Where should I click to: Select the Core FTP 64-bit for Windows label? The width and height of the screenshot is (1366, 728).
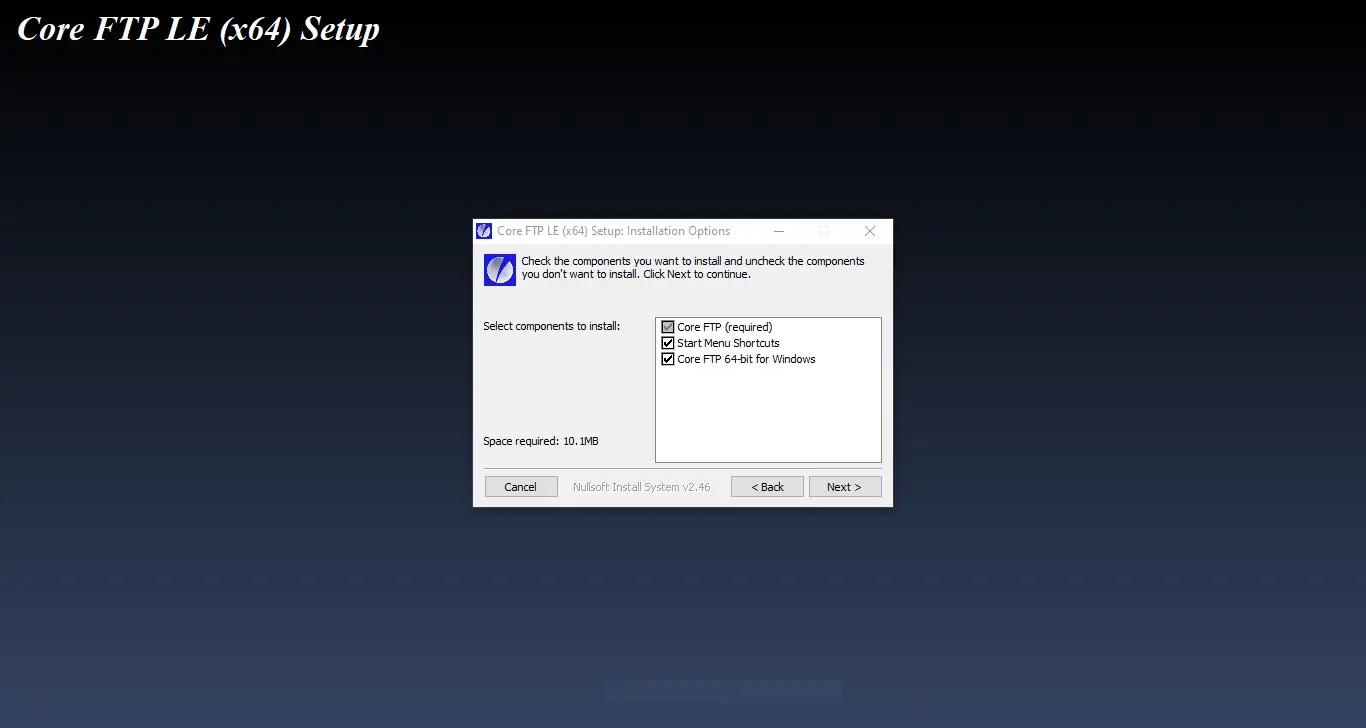(746, 359)
